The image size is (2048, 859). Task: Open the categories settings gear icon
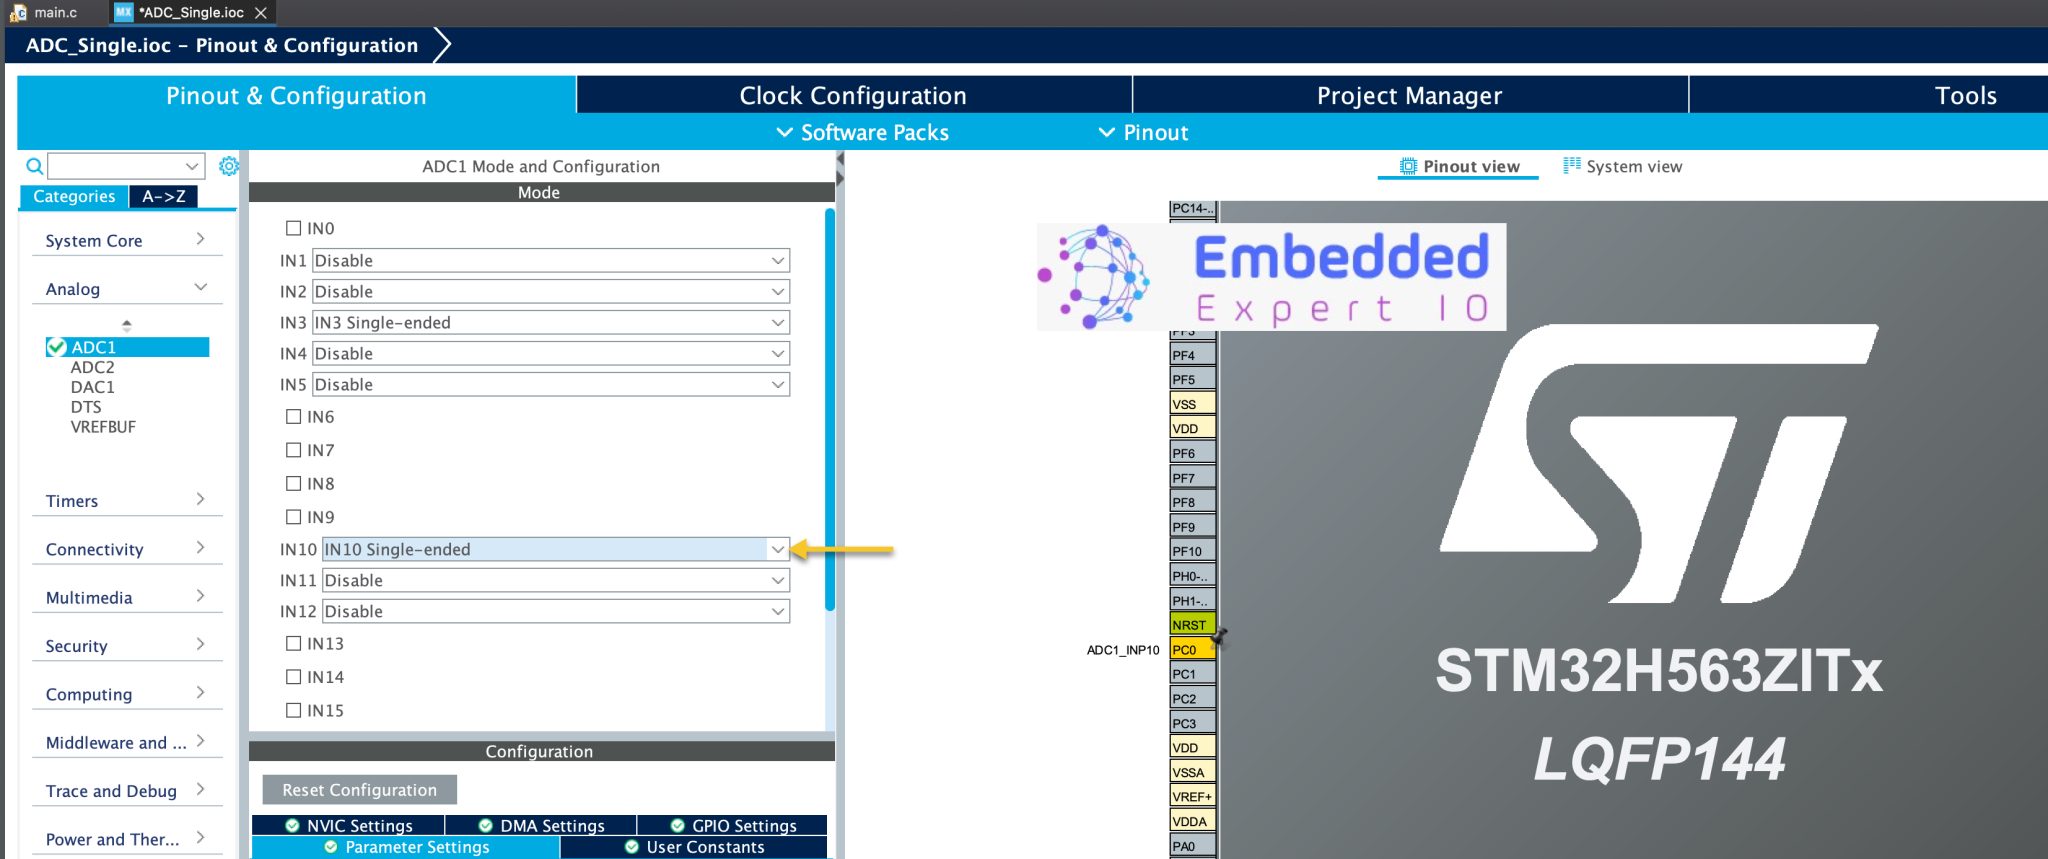pyautogui.click(x=229, y=166)
